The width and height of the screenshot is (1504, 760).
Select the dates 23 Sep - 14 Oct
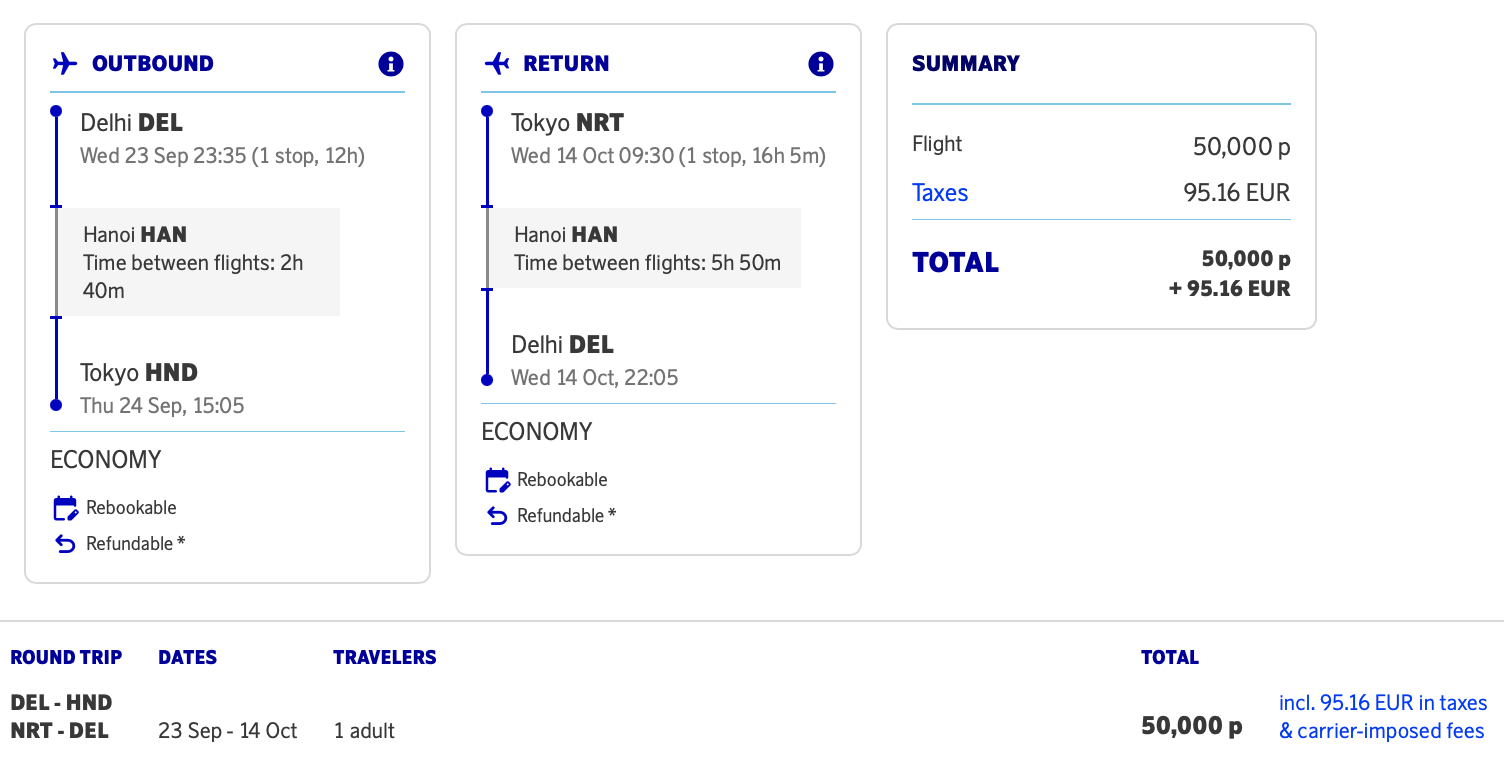click(x=226, y=730)
